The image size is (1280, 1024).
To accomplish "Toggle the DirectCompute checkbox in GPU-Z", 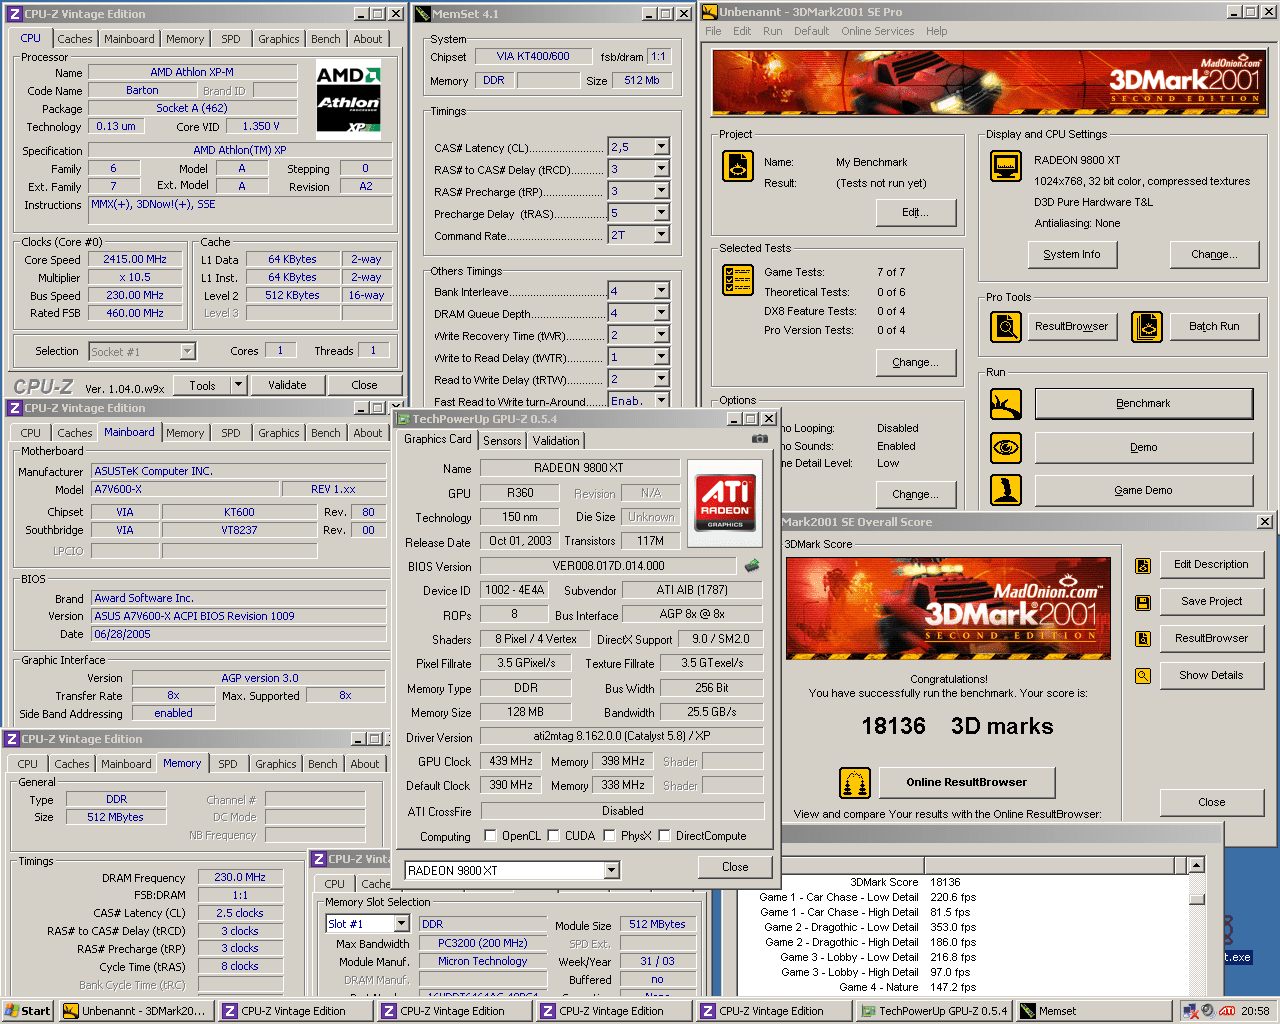I will coord(664,836).
